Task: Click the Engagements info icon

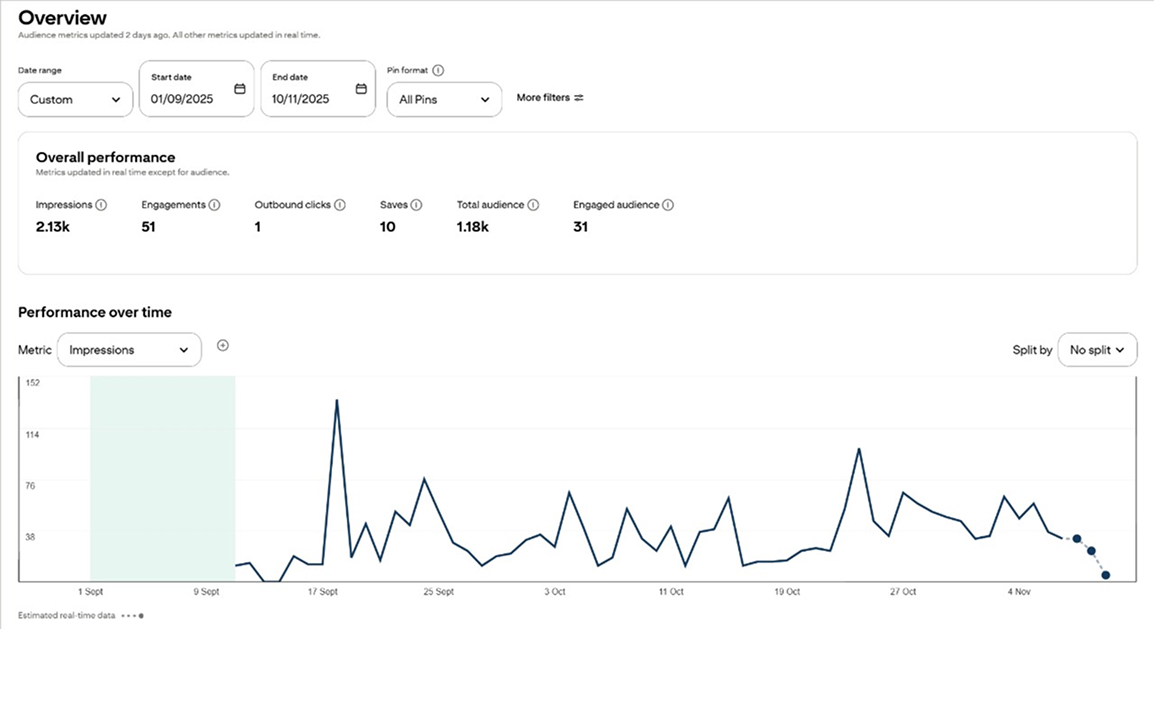Action: [216, 204]
